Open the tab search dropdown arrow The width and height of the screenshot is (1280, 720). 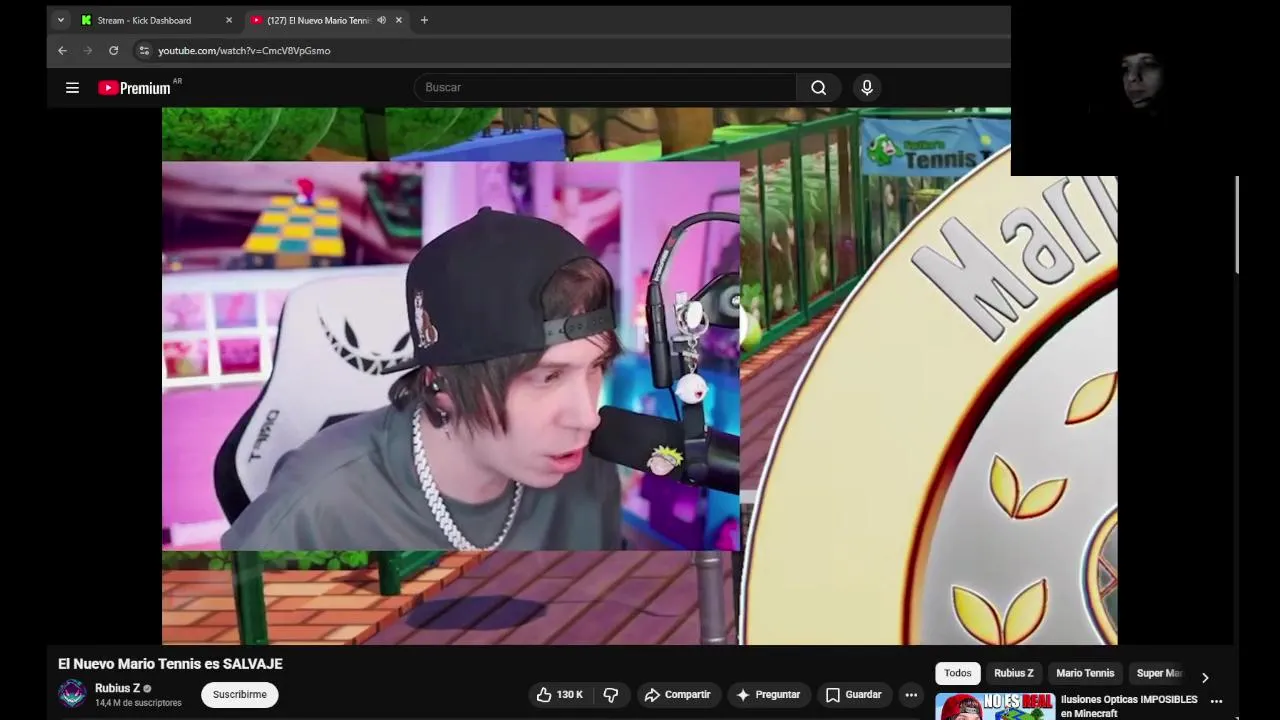coord(60,20)
